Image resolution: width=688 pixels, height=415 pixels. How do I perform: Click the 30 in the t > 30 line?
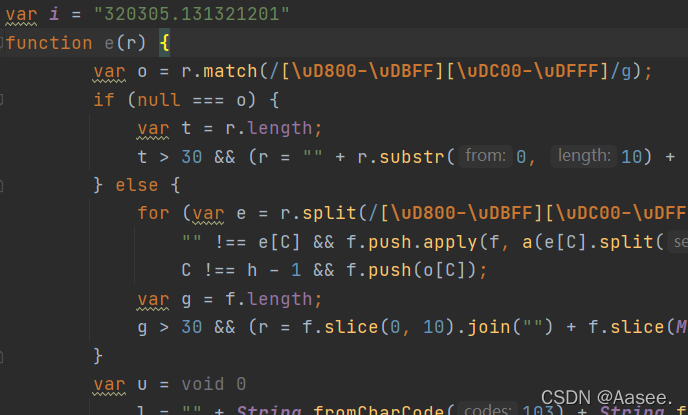(192, 157)
